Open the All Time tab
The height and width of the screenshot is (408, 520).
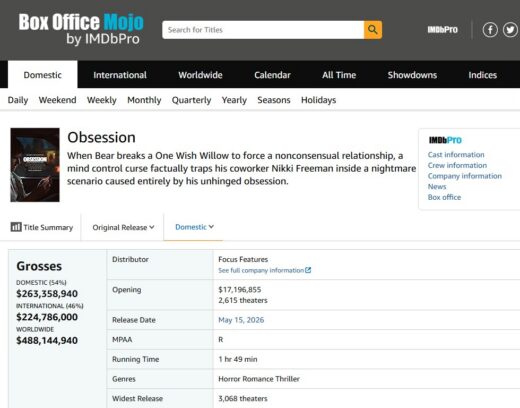point(339,75)
